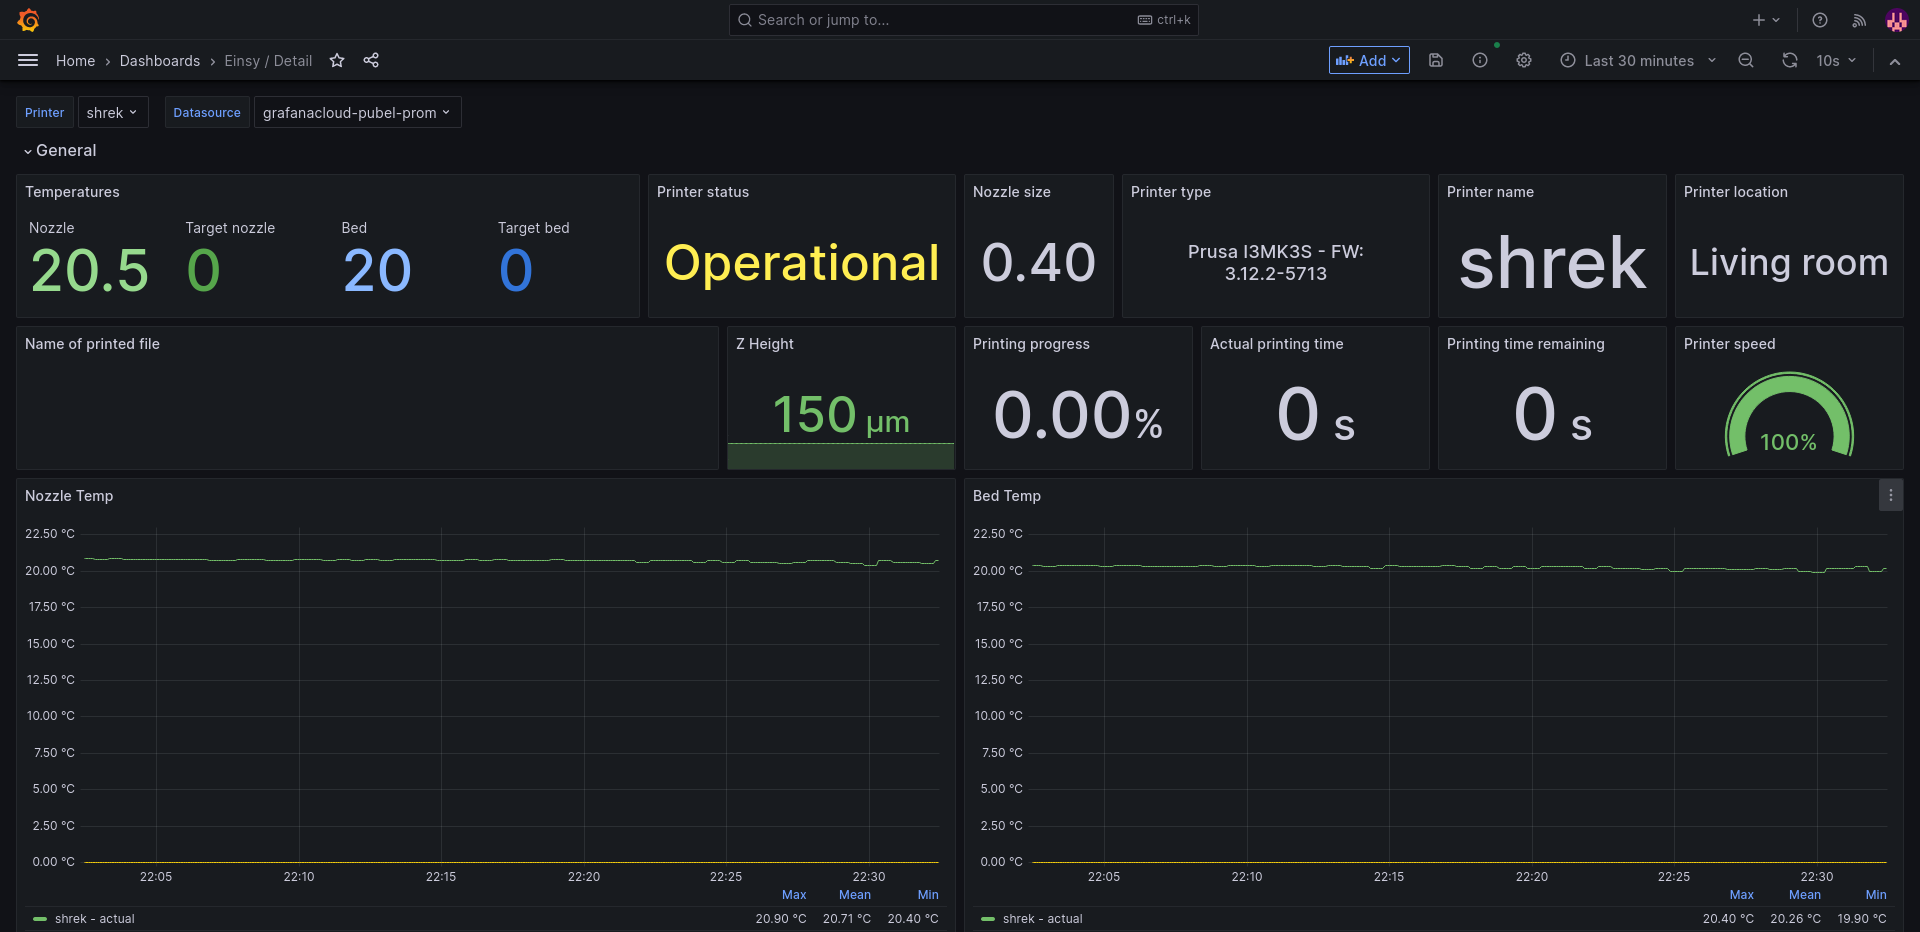This screenshot has width=1920, height=932.
Task: Zoom out the time range
Action: tap(1746, 61)
